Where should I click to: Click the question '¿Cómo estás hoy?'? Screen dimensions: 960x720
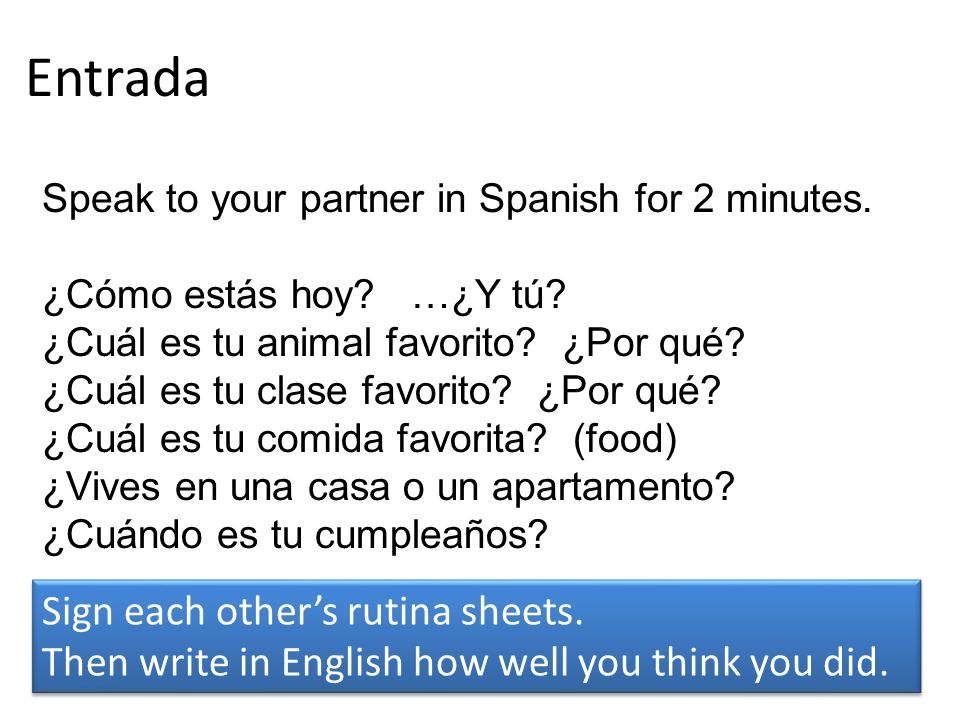tap(209, 295)
